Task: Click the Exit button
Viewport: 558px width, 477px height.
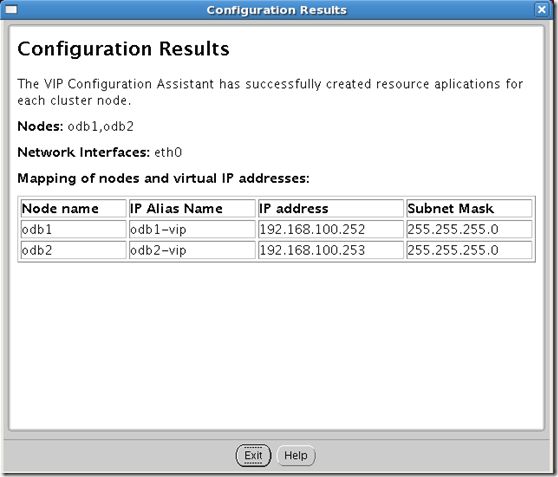Action: pyautogui.click(x=253, y=455)
